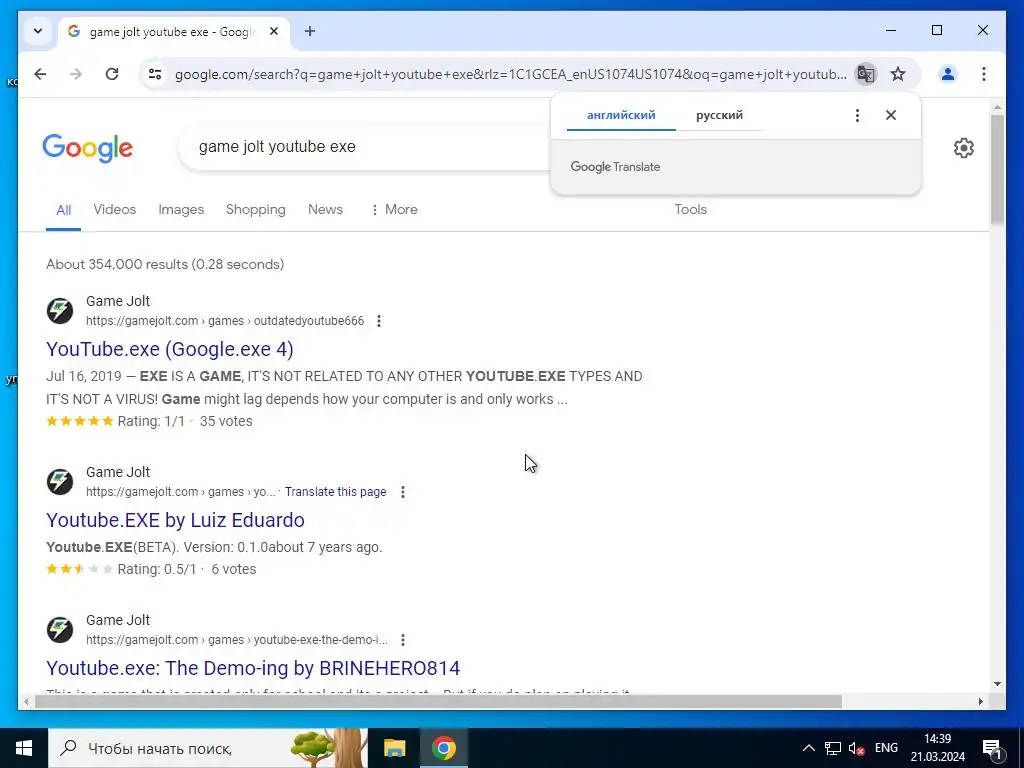Click the vertical scrollbar thumb
Screen dimensions: 1024x768
pos(997,168)
